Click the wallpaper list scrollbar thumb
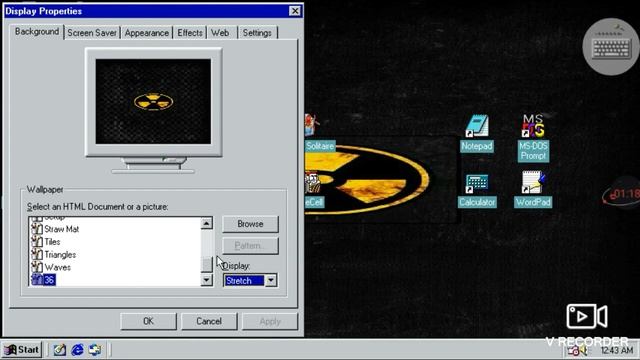640x360 pixels. point(207,264)
